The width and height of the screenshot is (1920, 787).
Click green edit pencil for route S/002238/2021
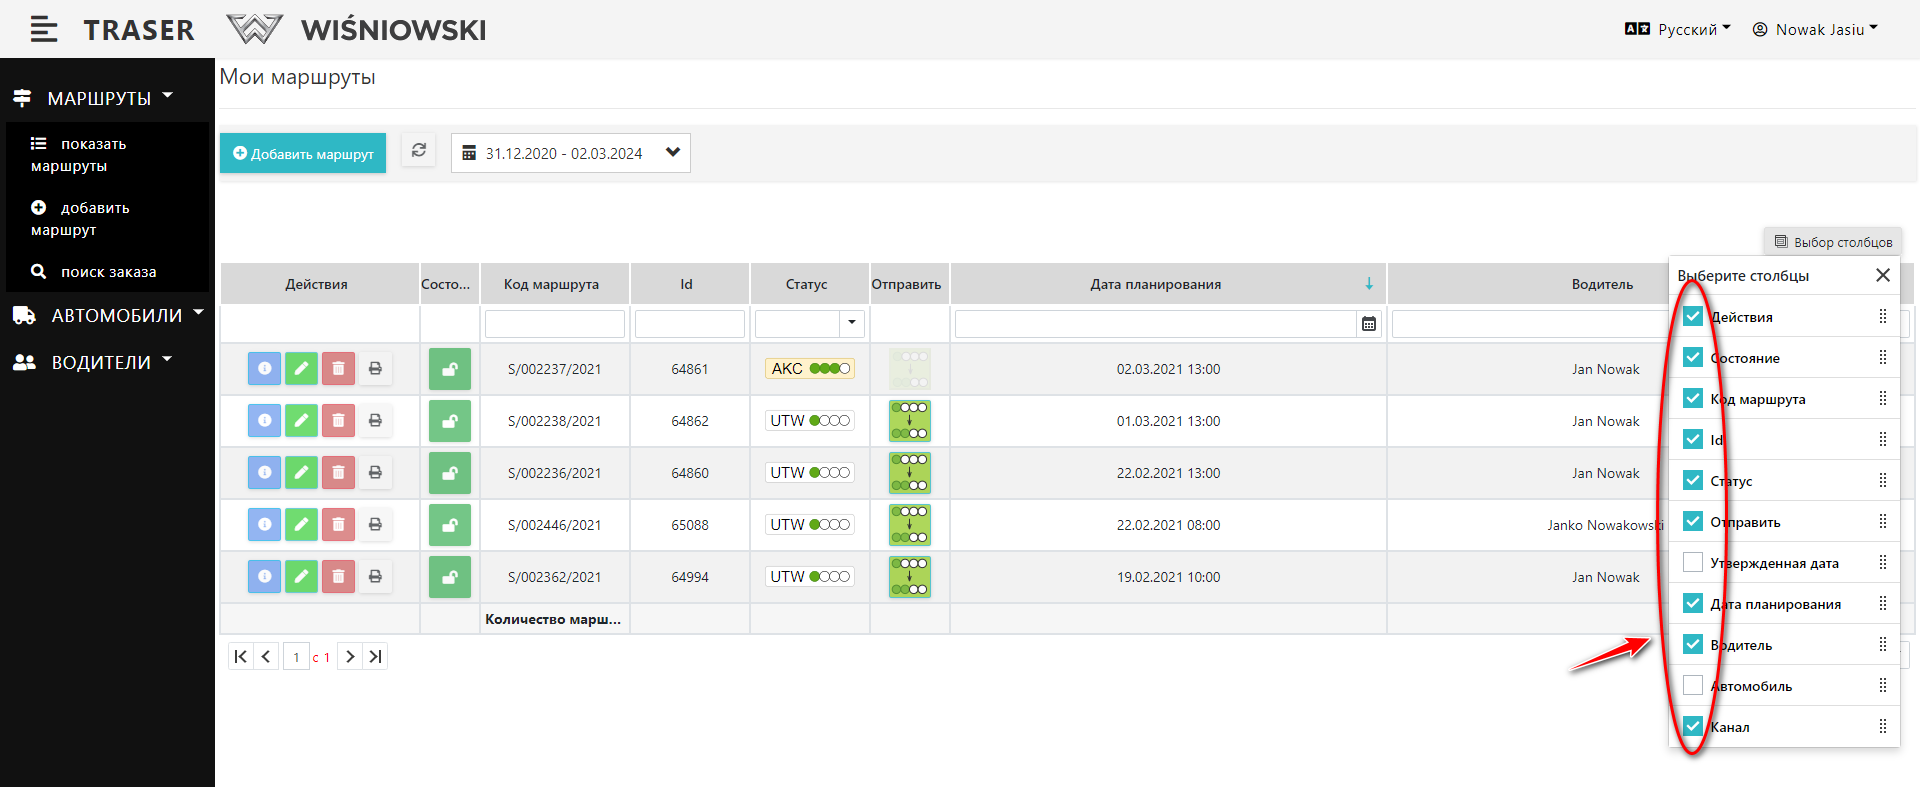point(301,421)
